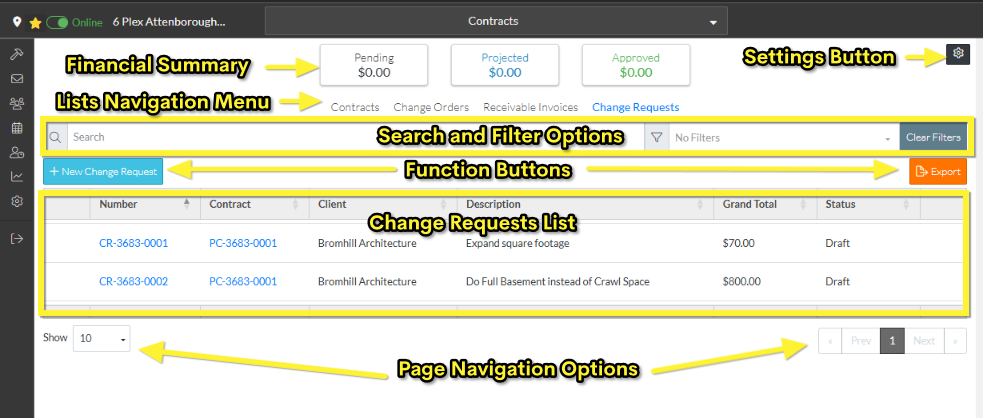Click the Projected summary card

505,65
